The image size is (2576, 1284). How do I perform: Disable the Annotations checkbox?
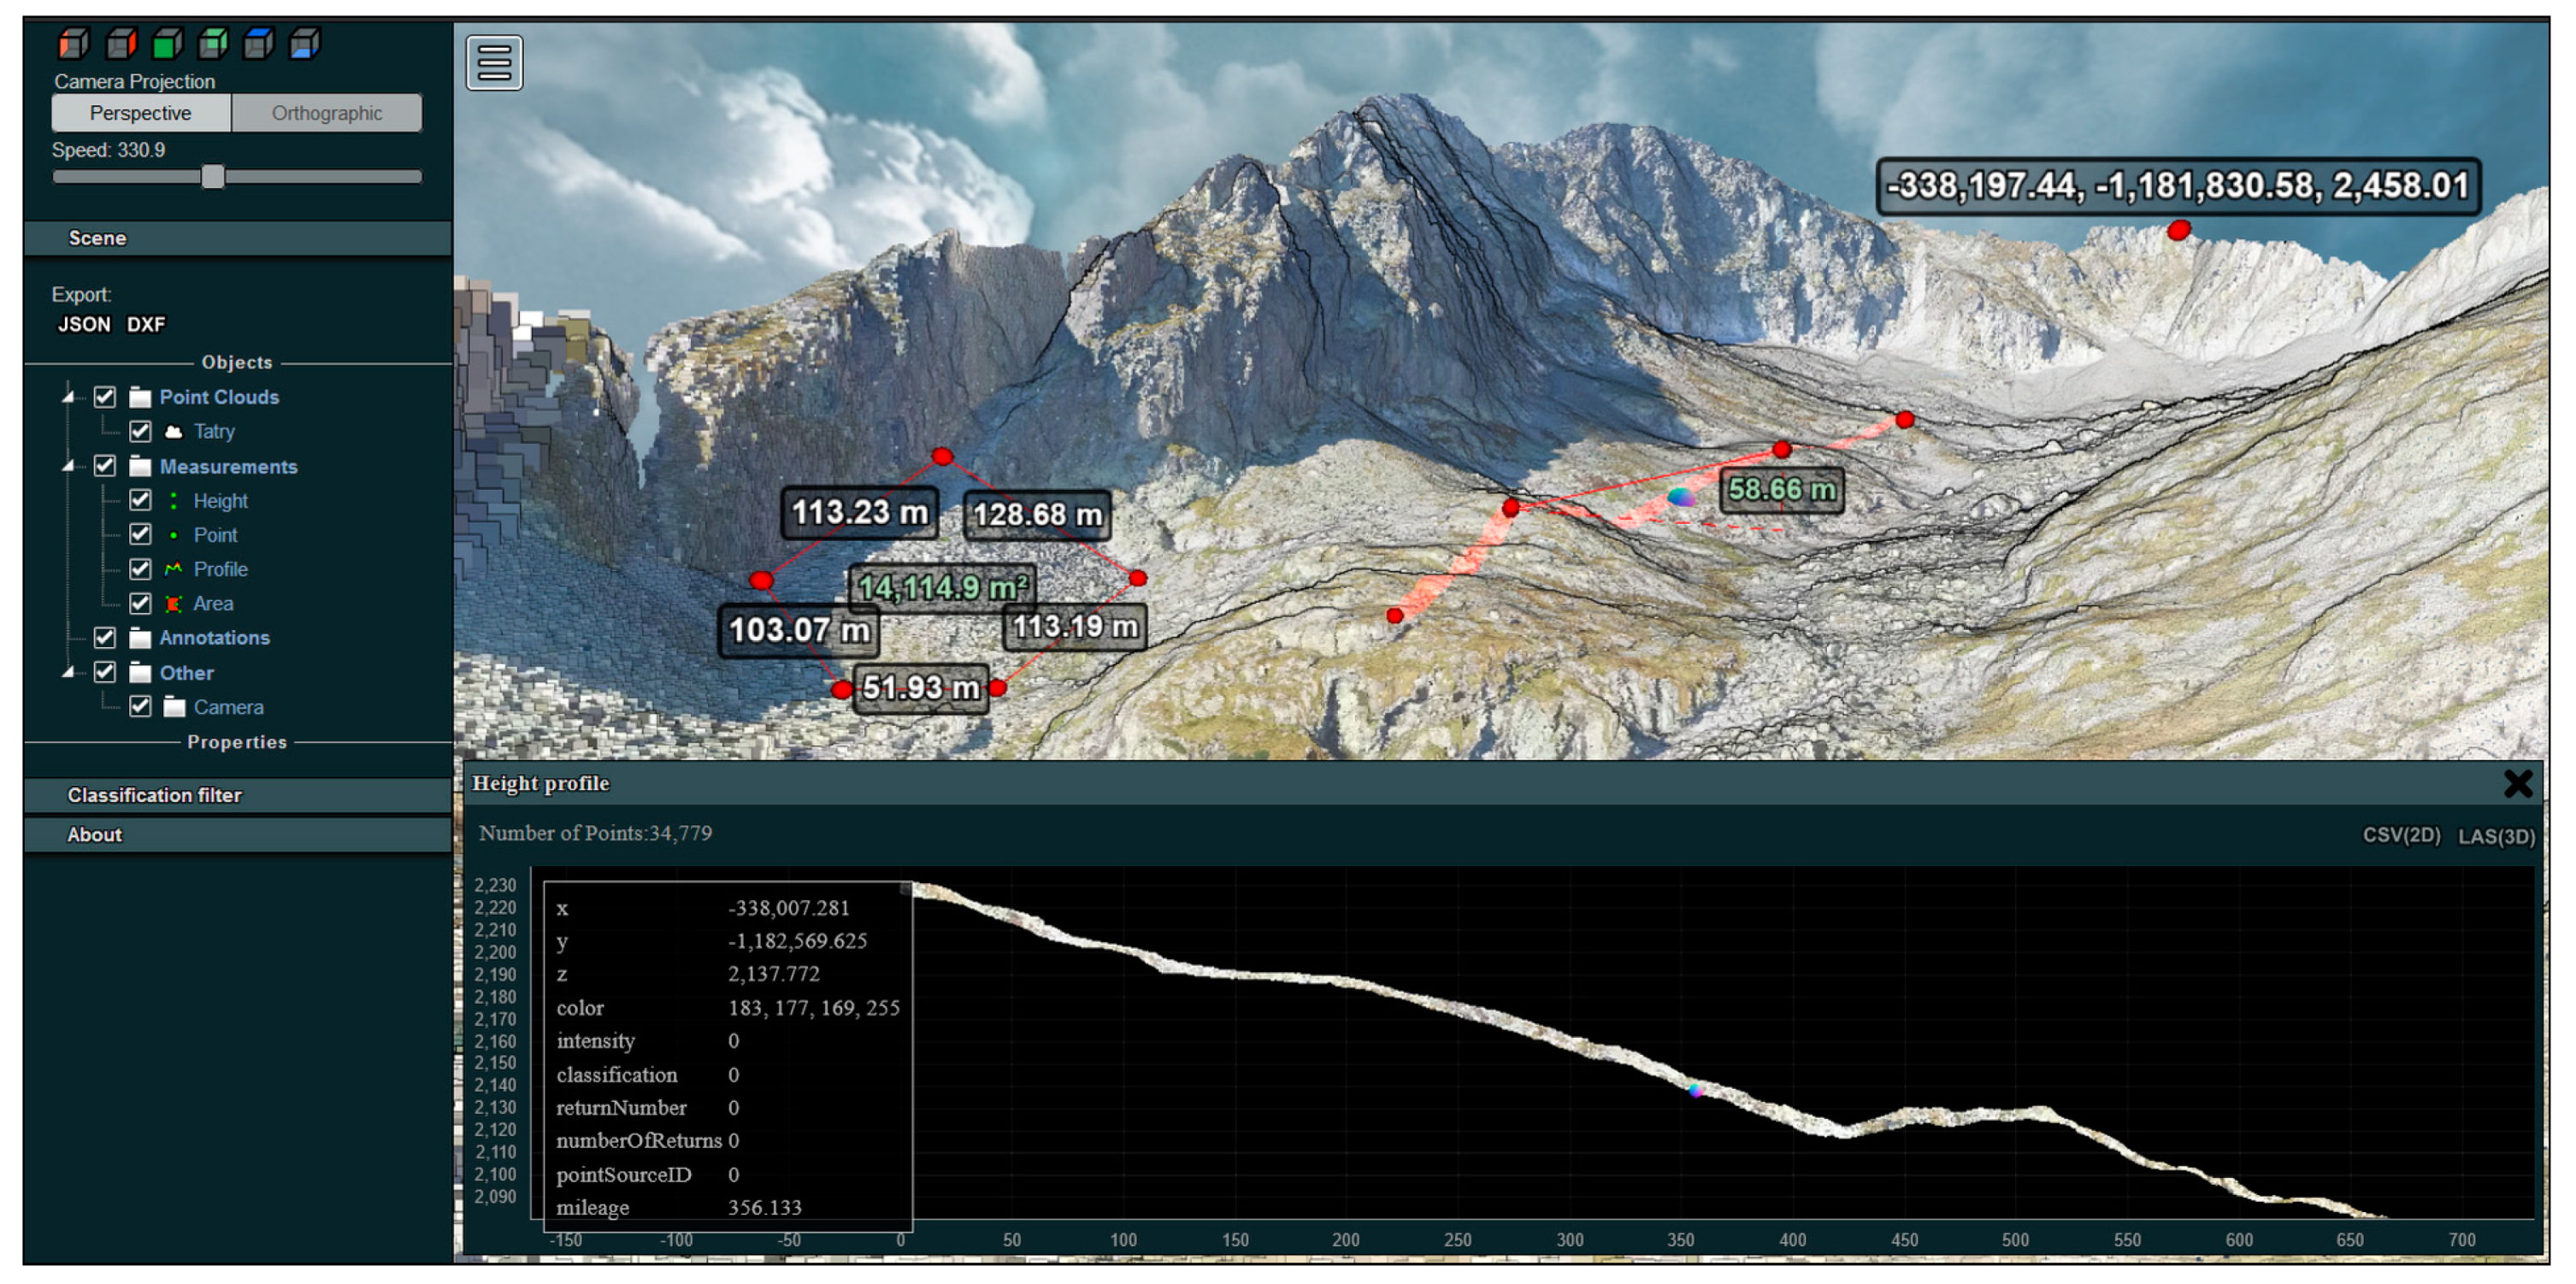[105, 638]
